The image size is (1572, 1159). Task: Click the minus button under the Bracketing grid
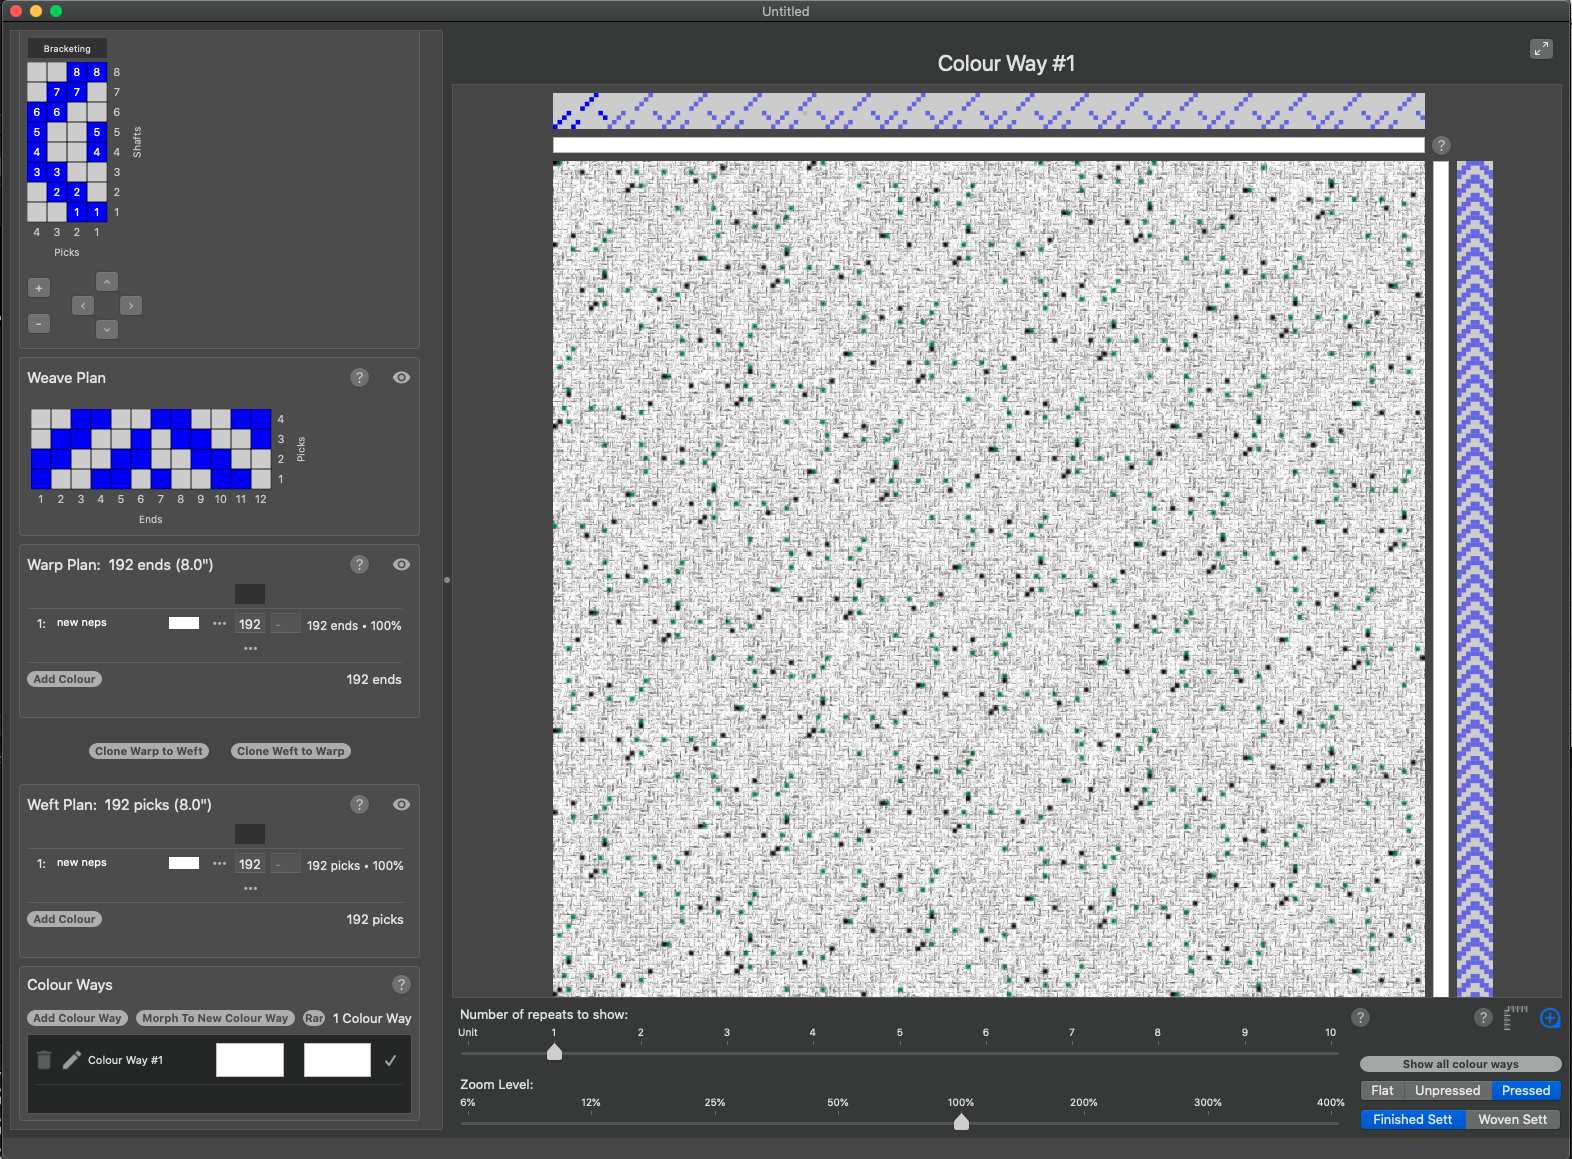point(39,323)
